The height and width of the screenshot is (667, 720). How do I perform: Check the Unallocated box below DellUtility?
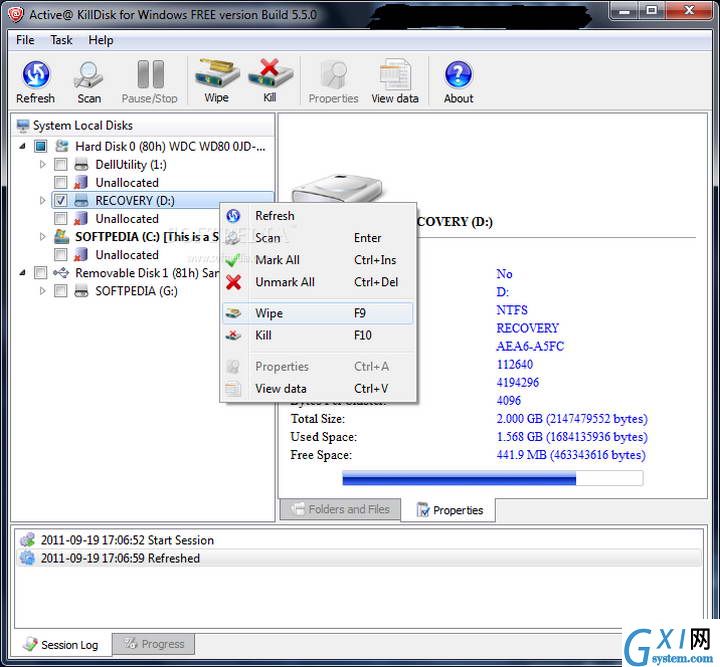point(61,183)
